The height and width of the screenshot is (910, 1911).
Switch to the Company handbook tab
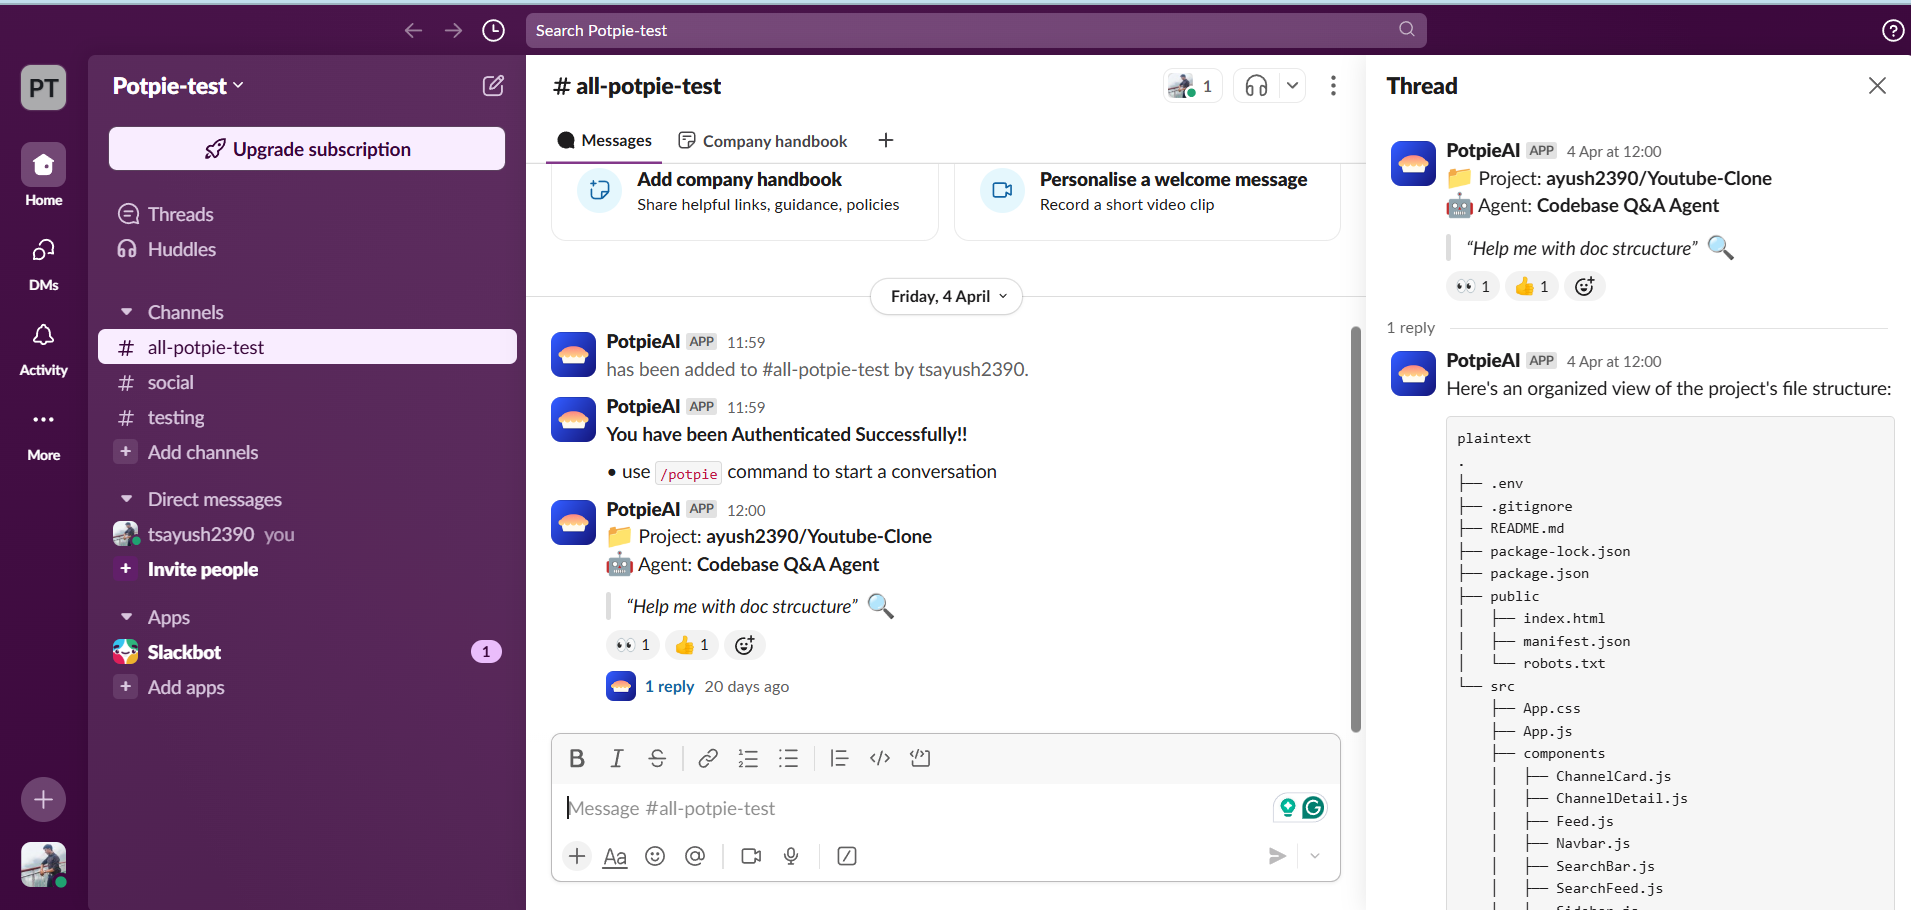coord(763,141)
